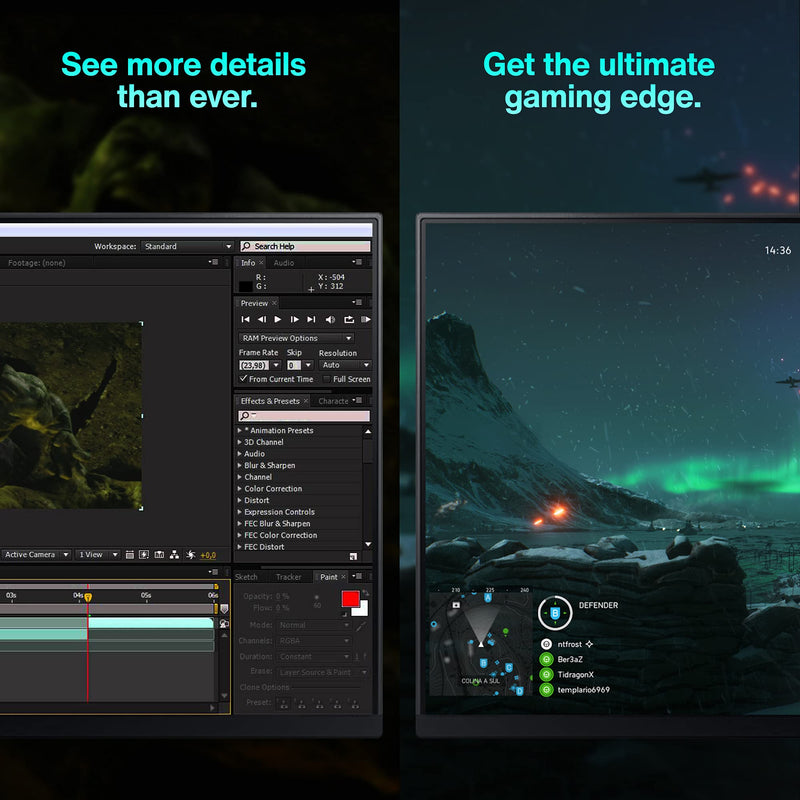Switch to the Character tab
Screen dimensions: 800x800
click(x=333, y=401)
